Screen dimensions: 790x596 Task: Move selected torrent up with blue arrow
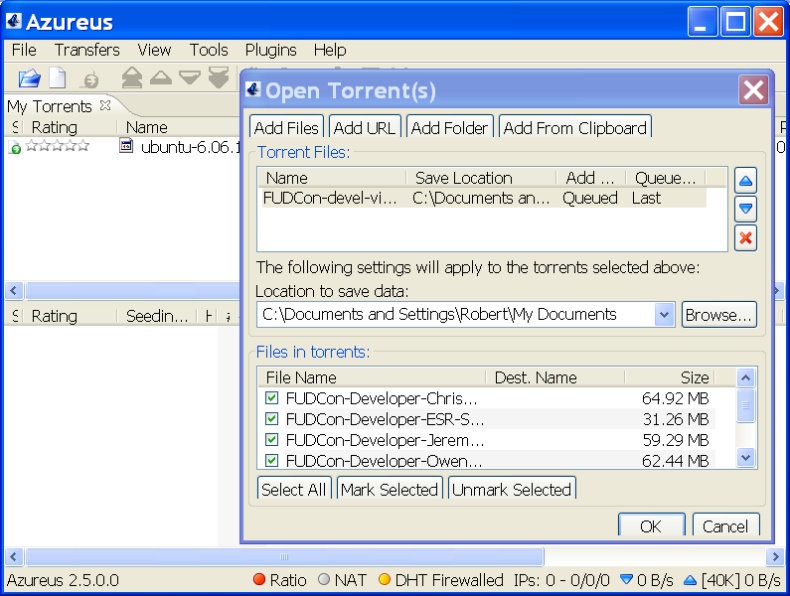745,181
